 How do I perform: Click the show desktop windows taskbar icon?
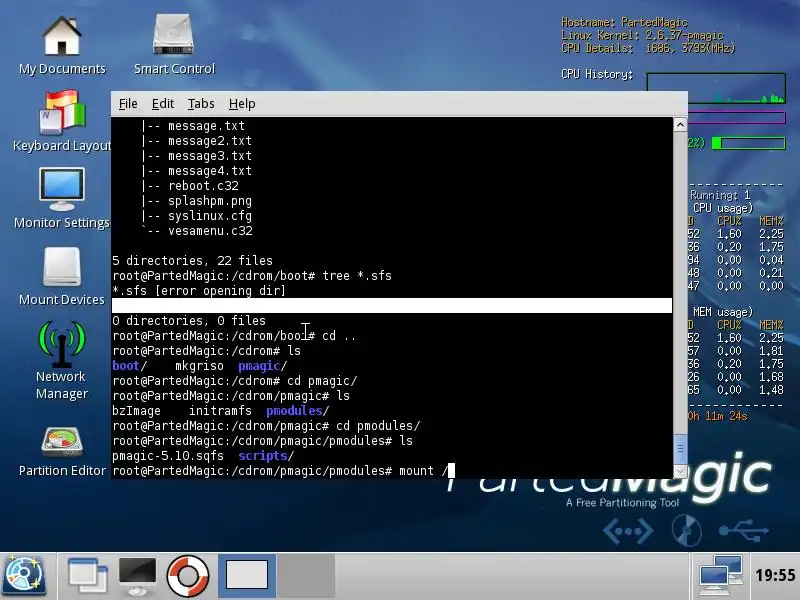click(x=88, y=577)
